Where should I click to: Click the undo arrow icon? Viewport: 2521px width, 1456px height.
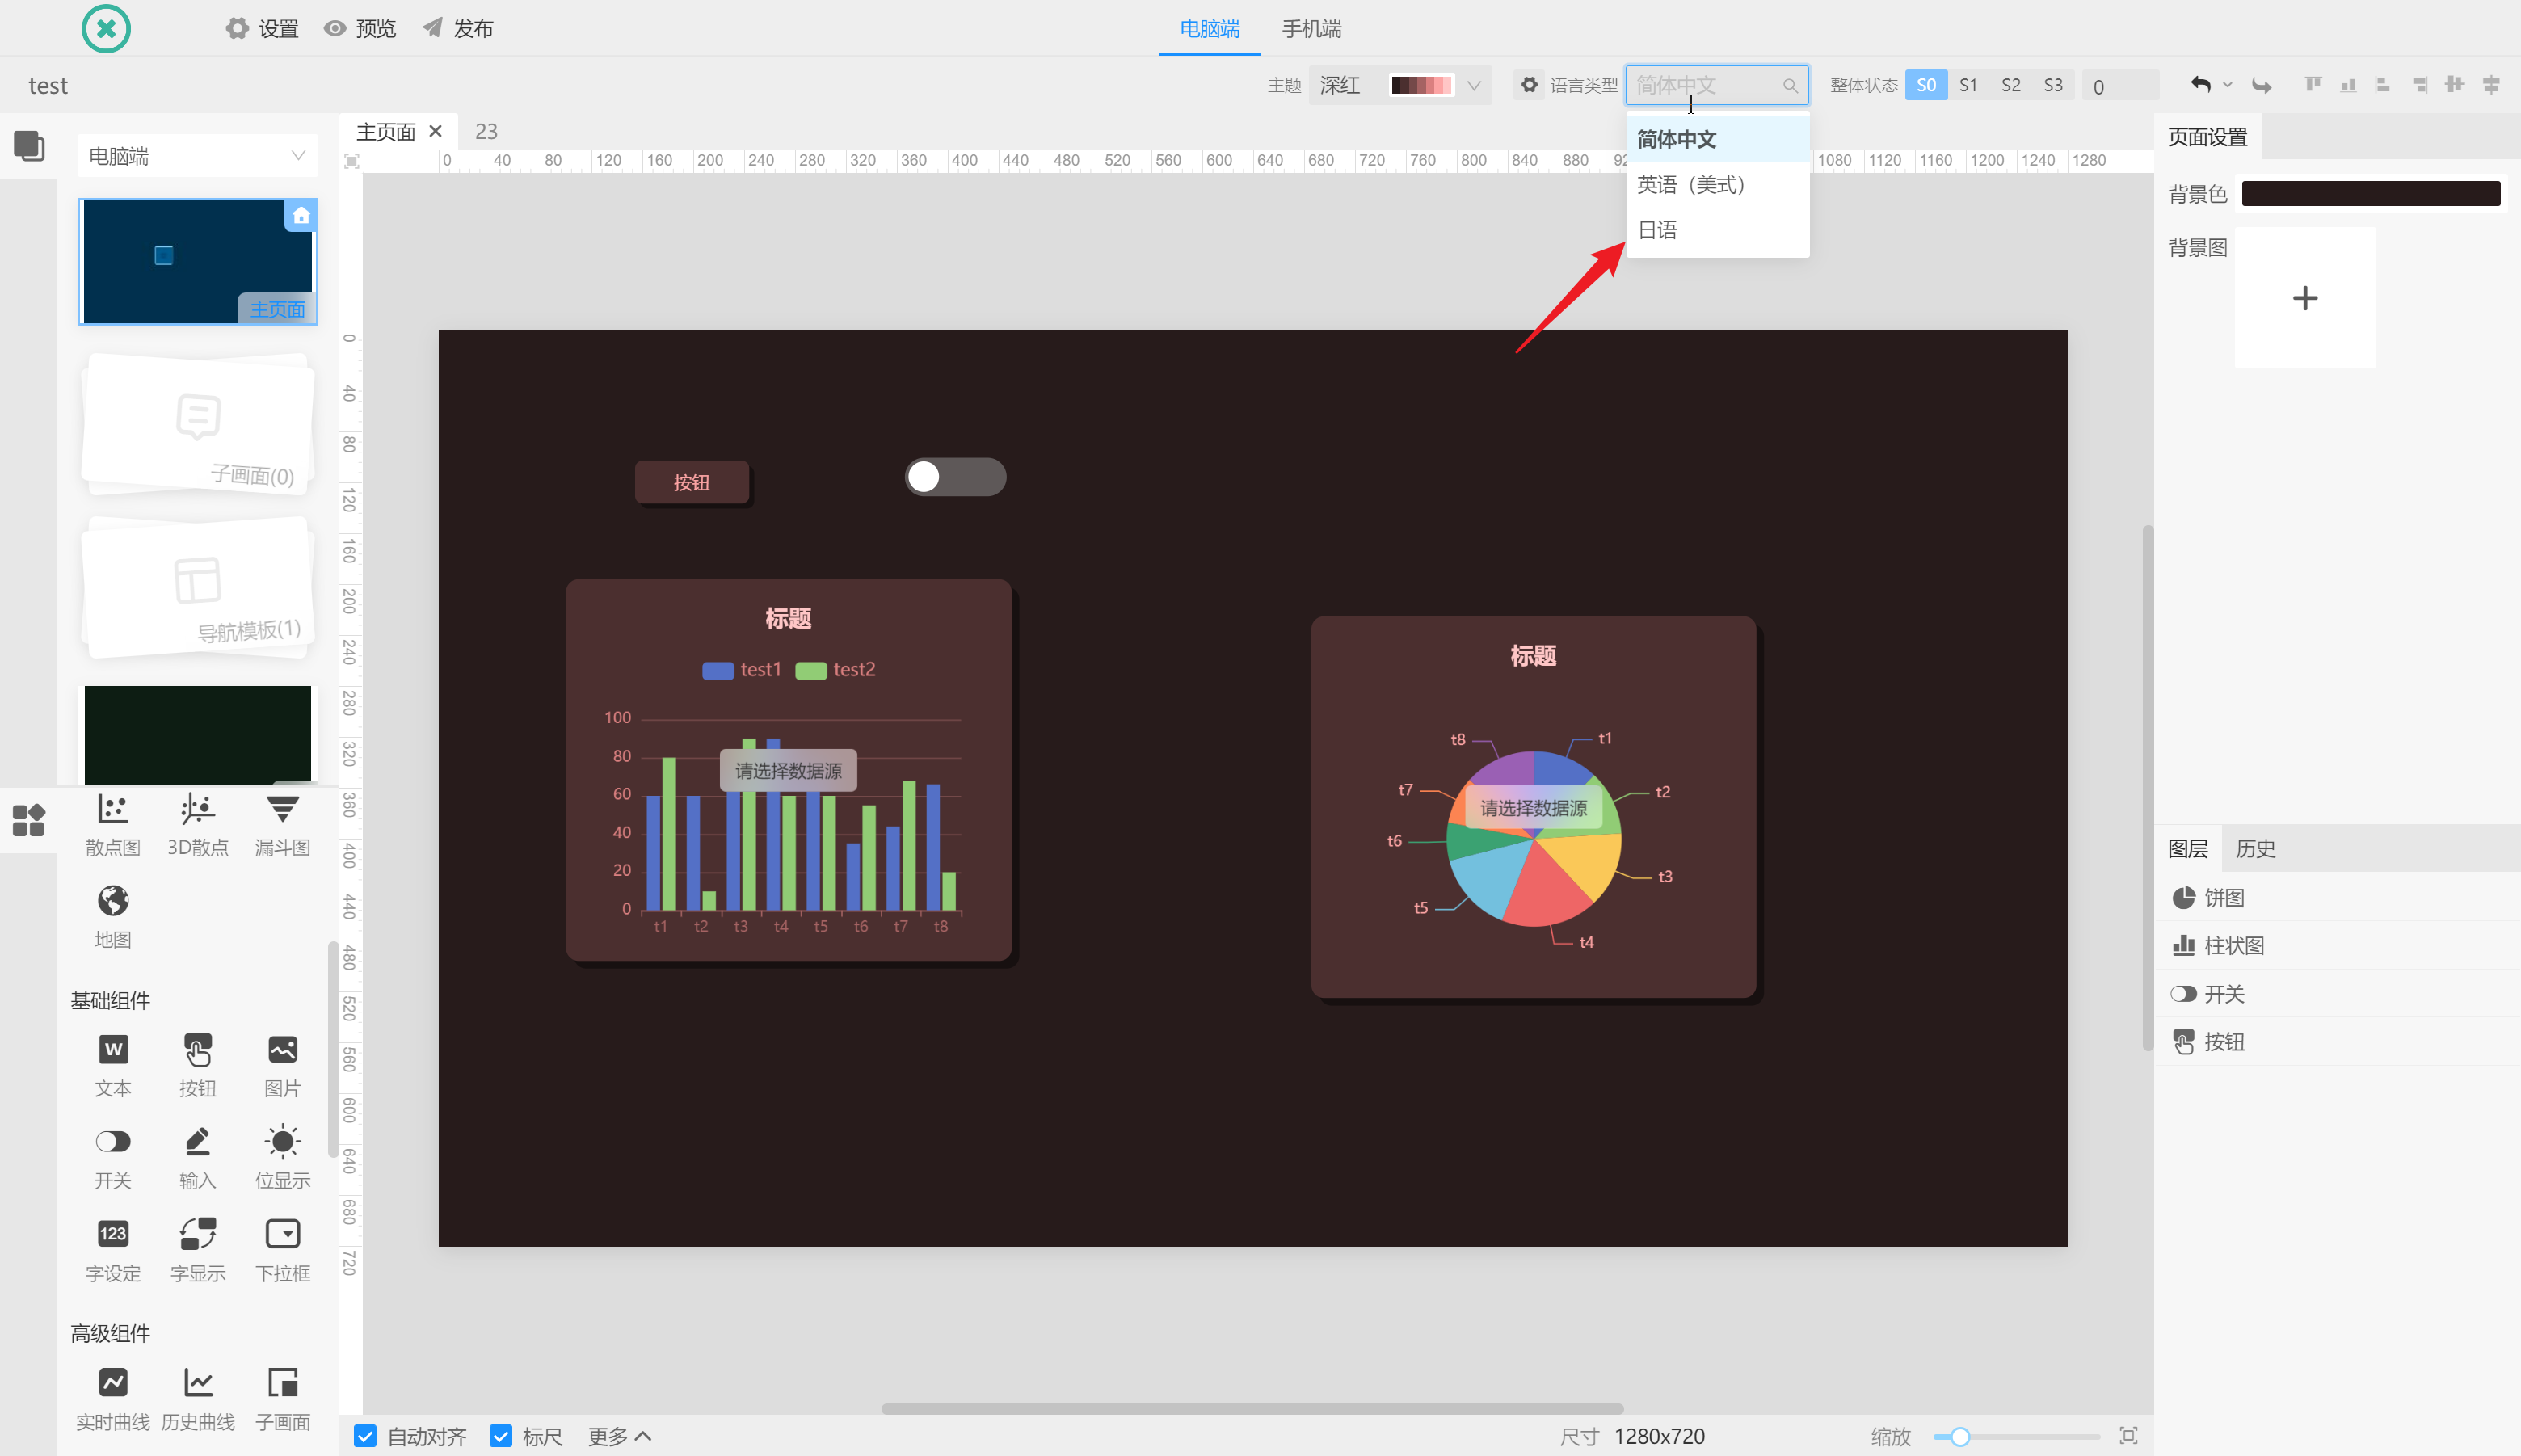[x=2200, y=85]
